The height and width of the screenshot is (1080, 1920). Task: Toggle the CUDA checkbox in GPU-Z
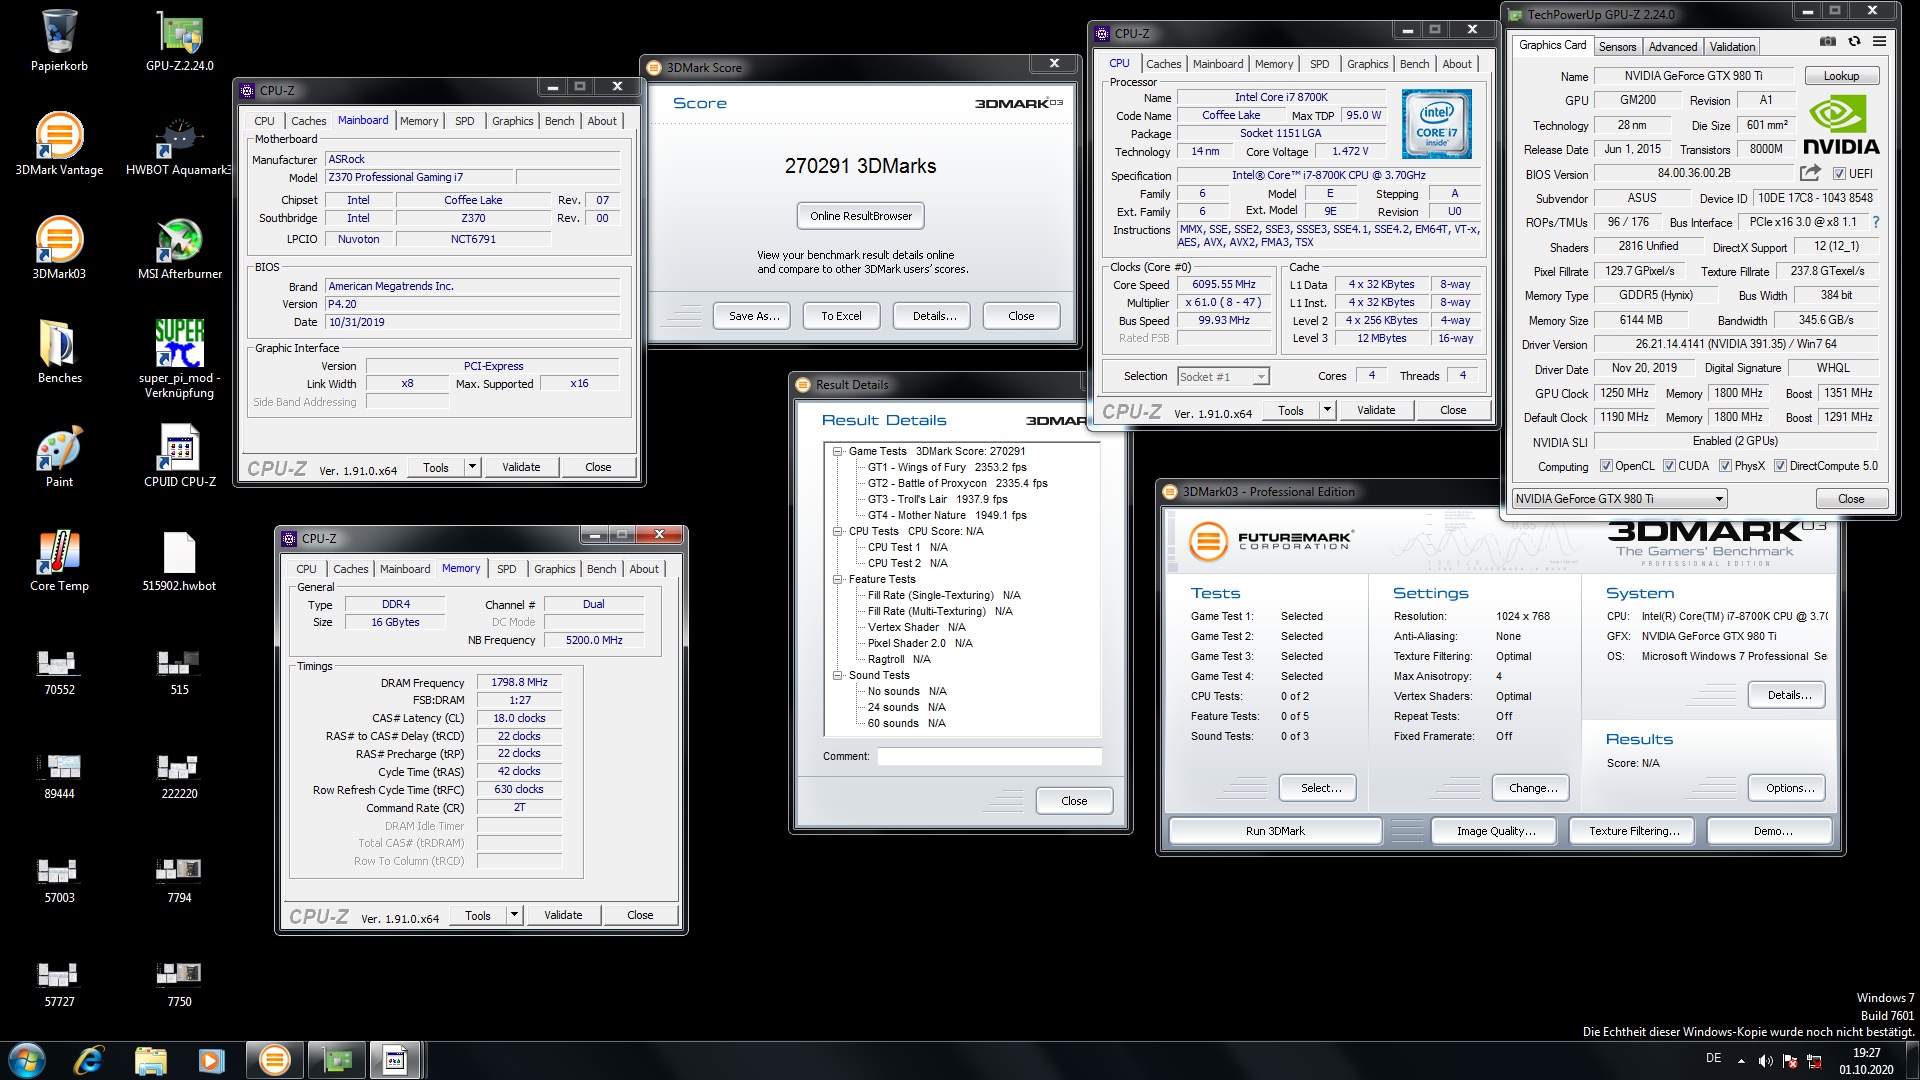1669,466
